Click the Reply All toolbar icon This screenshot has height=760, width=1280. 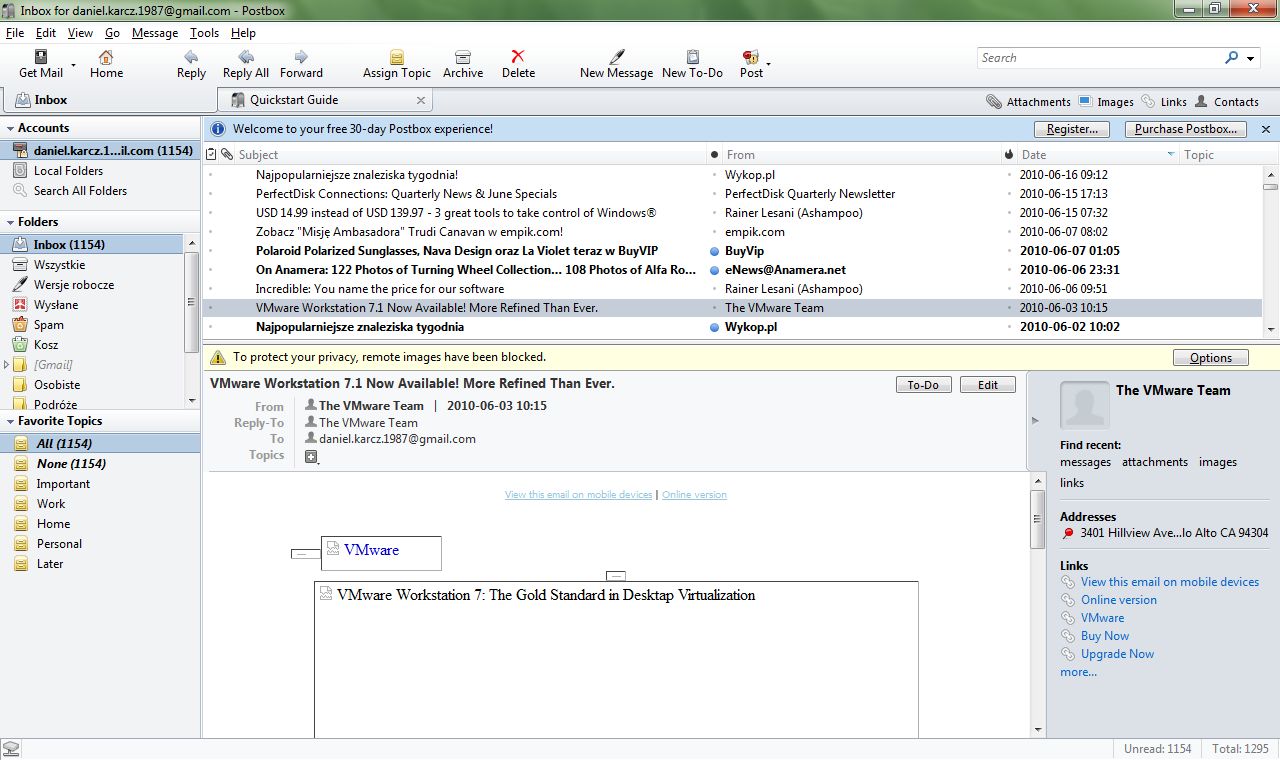pyautogui.click(x=246, y=57)
